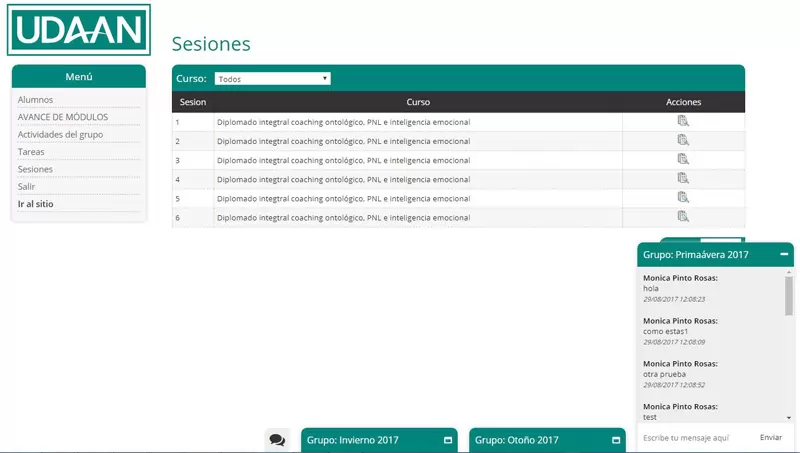Click the UDAAN logo
Image resolution: width=800 pixels, height=453 pixels.
(78, 29)
